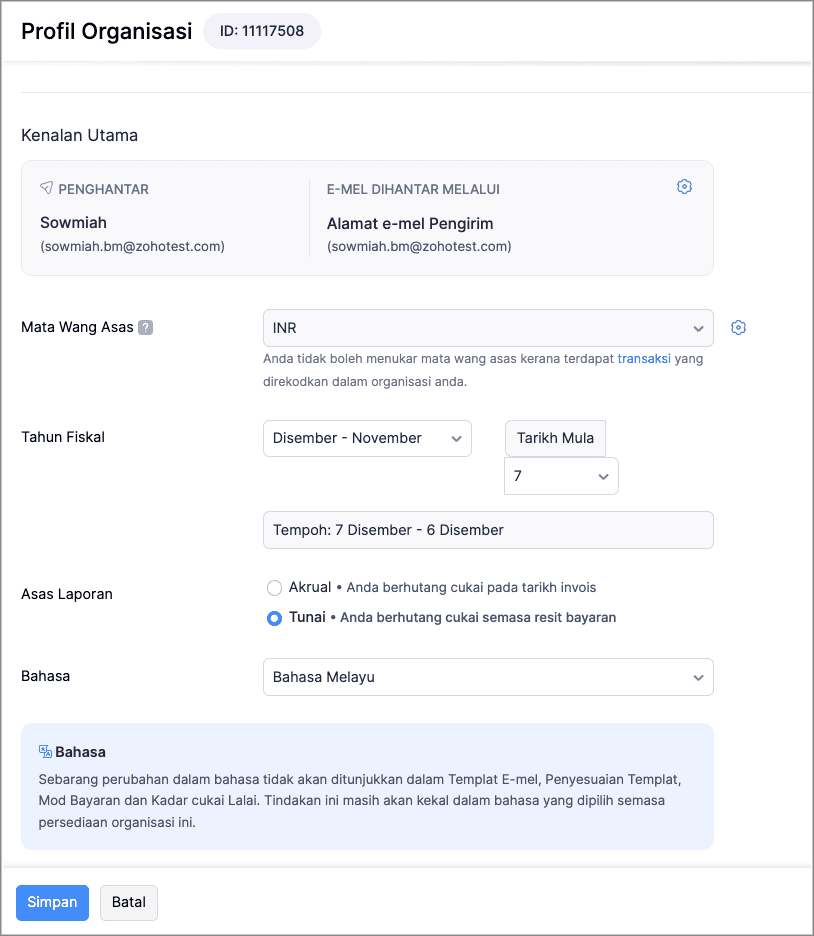The height and width of the screenshot is (936, 814).
Task: Click the Simpan button
Action: [x=53, y=903]
